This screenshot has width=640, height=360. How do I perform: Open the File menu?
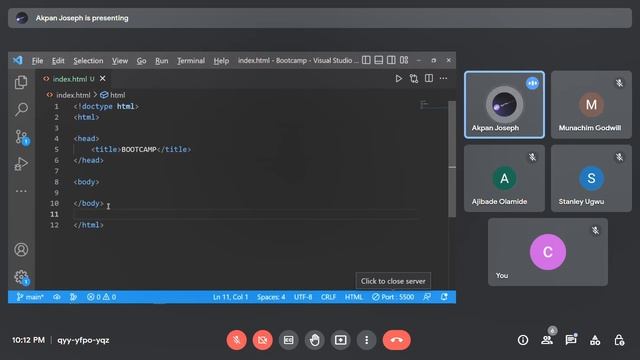pos(37,61)
